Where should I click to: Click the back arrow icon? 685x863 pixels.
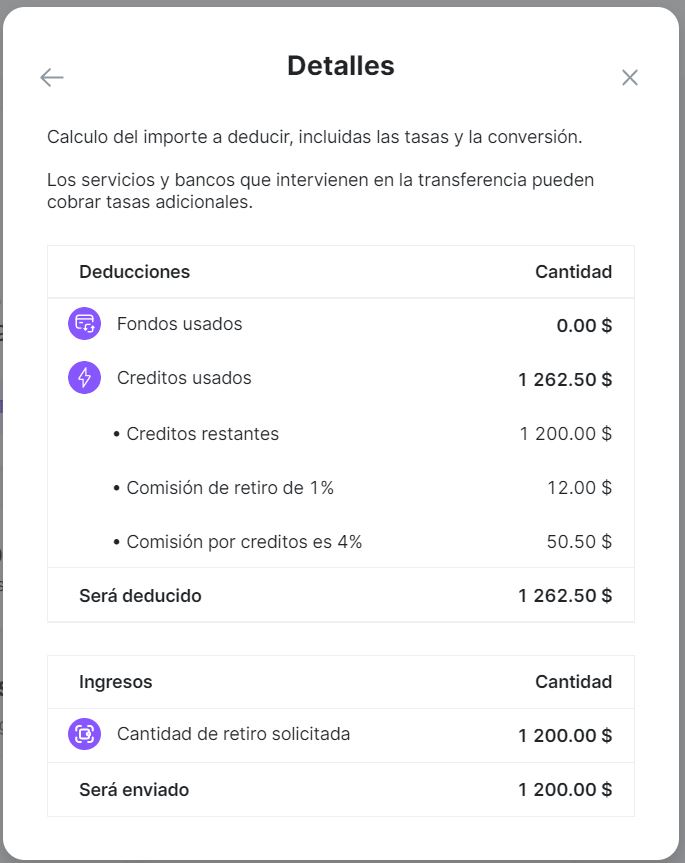tap(52, 78)
